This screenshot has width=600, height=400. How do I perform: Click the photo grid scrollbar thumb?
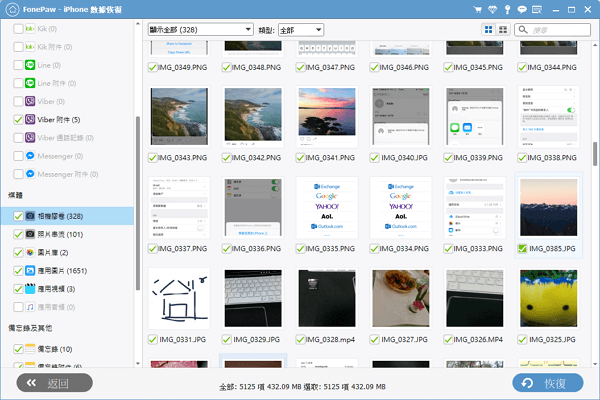click(595, 154)
